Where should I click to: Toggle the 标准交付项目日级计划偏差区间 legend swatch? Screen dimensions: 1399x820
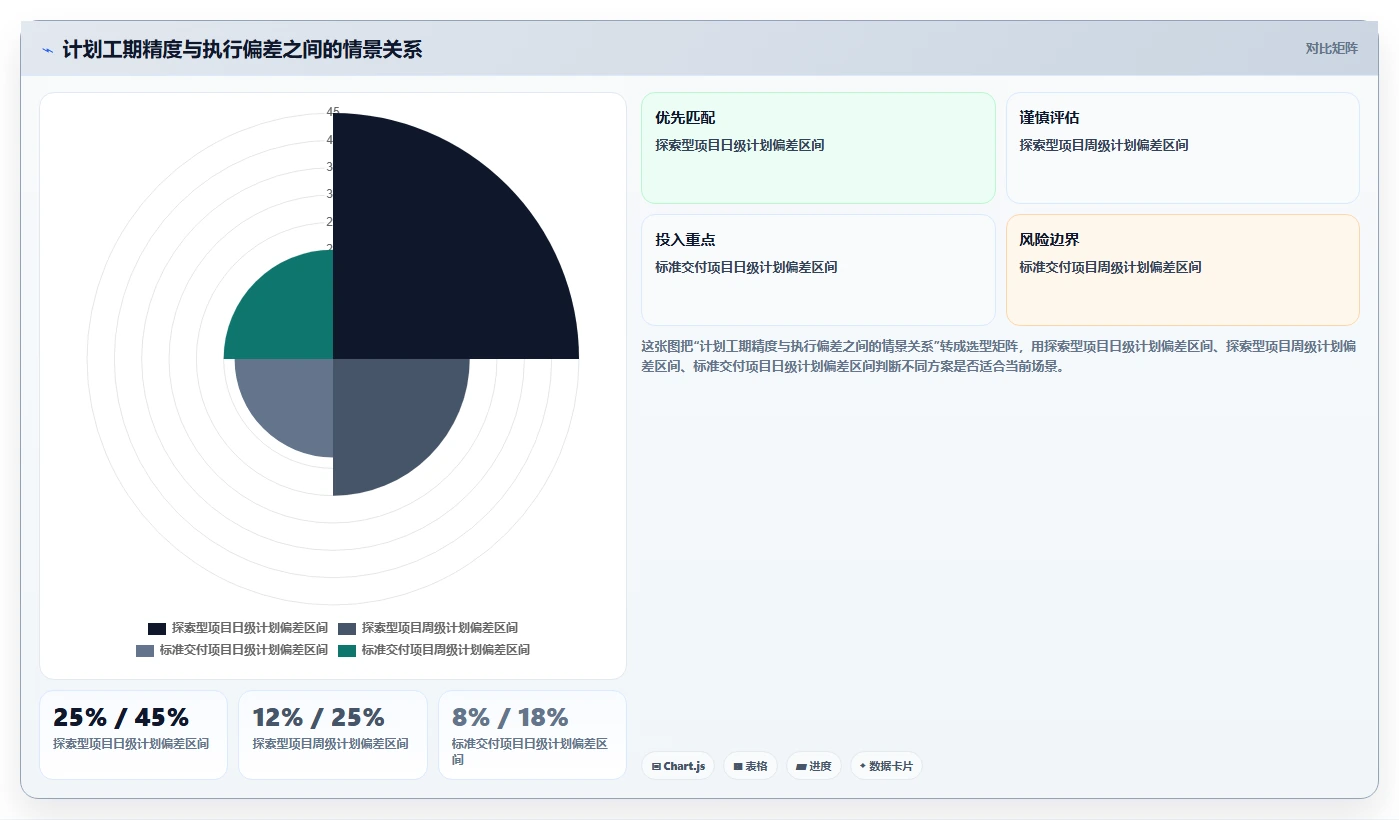(145, 651)
